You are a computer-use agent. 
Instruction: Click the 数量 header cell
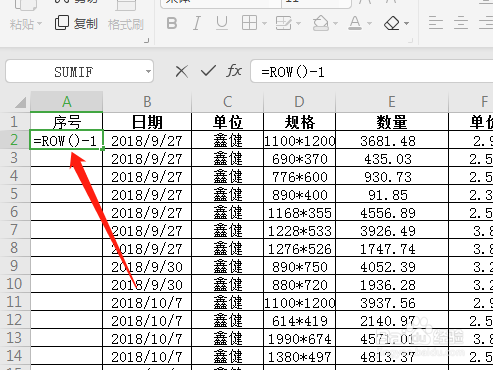[x=392, y=122]
